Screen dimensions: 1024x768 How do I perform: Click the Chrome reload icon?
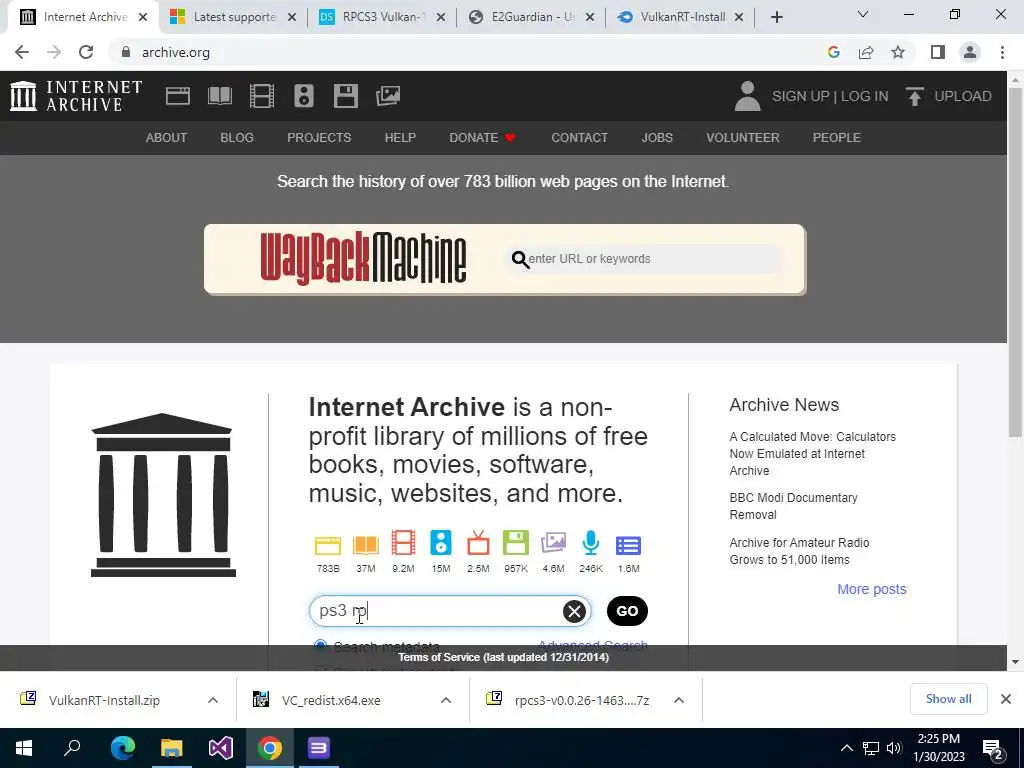click(x=86, y=52)
